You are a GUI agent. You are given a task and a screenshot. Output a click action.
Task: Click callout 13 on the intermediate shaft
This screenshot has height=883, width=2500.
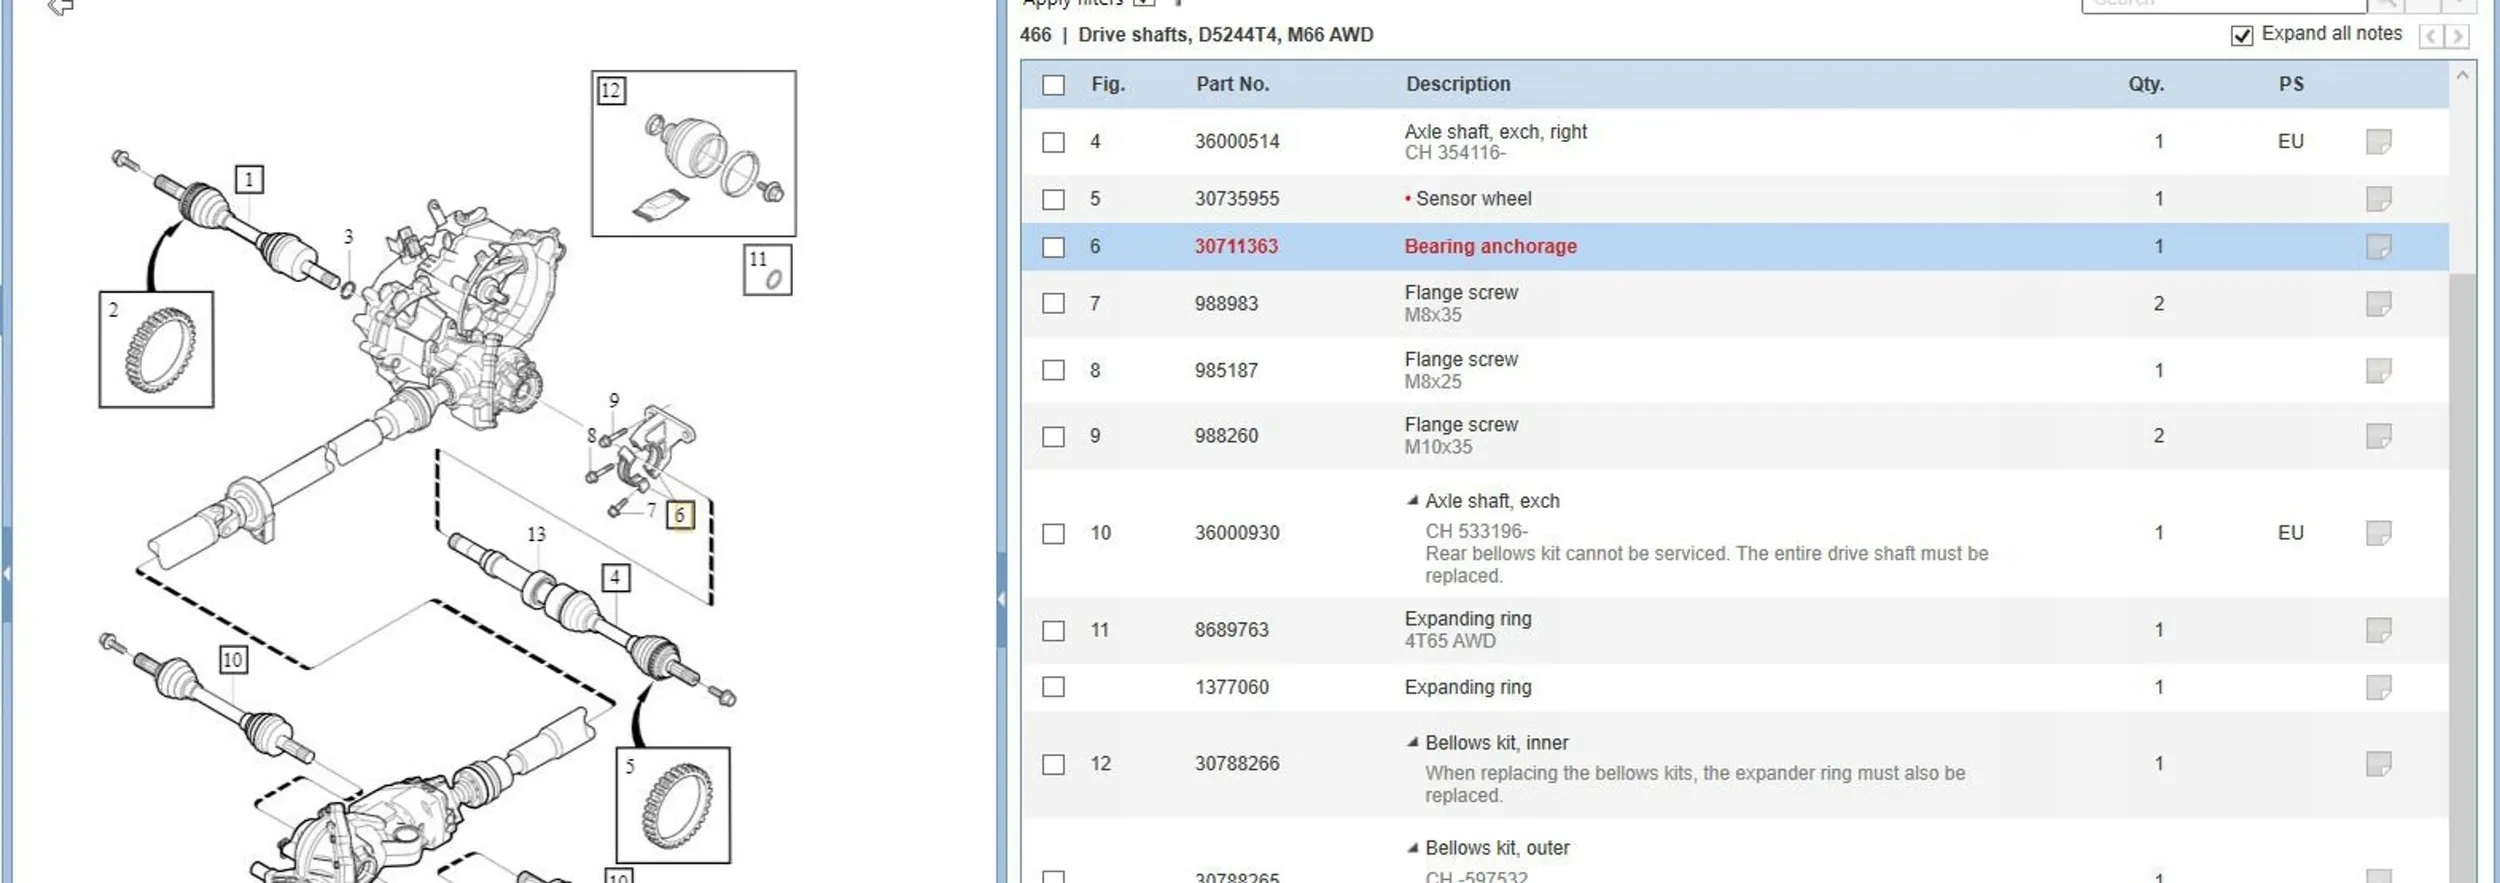click(537, 535)
